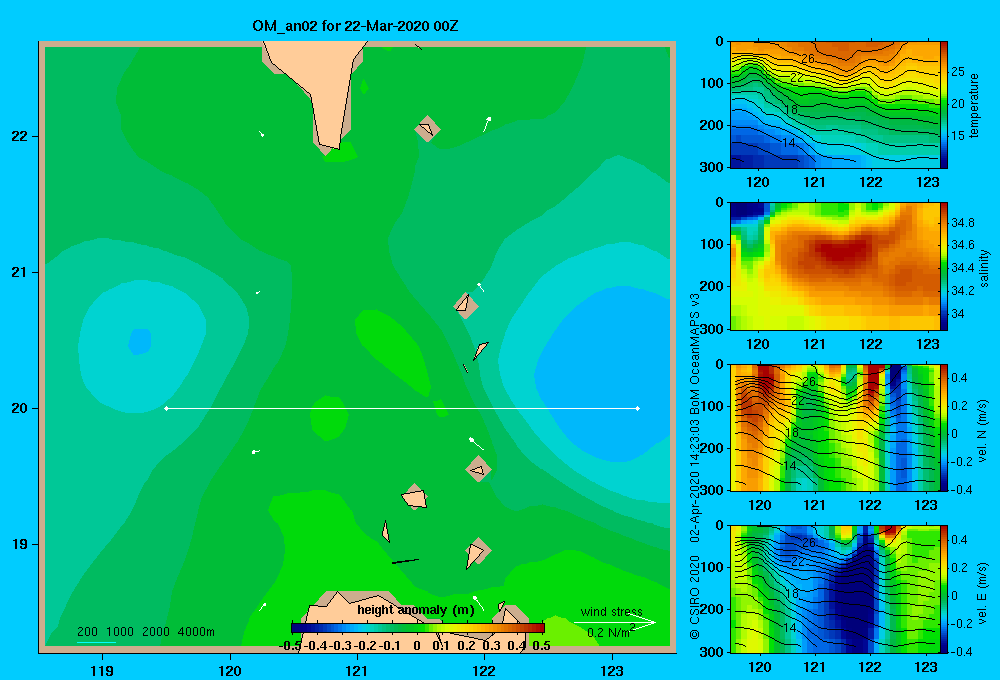Click the vertical 'temperature' colorbar label
This screenshot has height=680, width=1000.
point(974,105)
